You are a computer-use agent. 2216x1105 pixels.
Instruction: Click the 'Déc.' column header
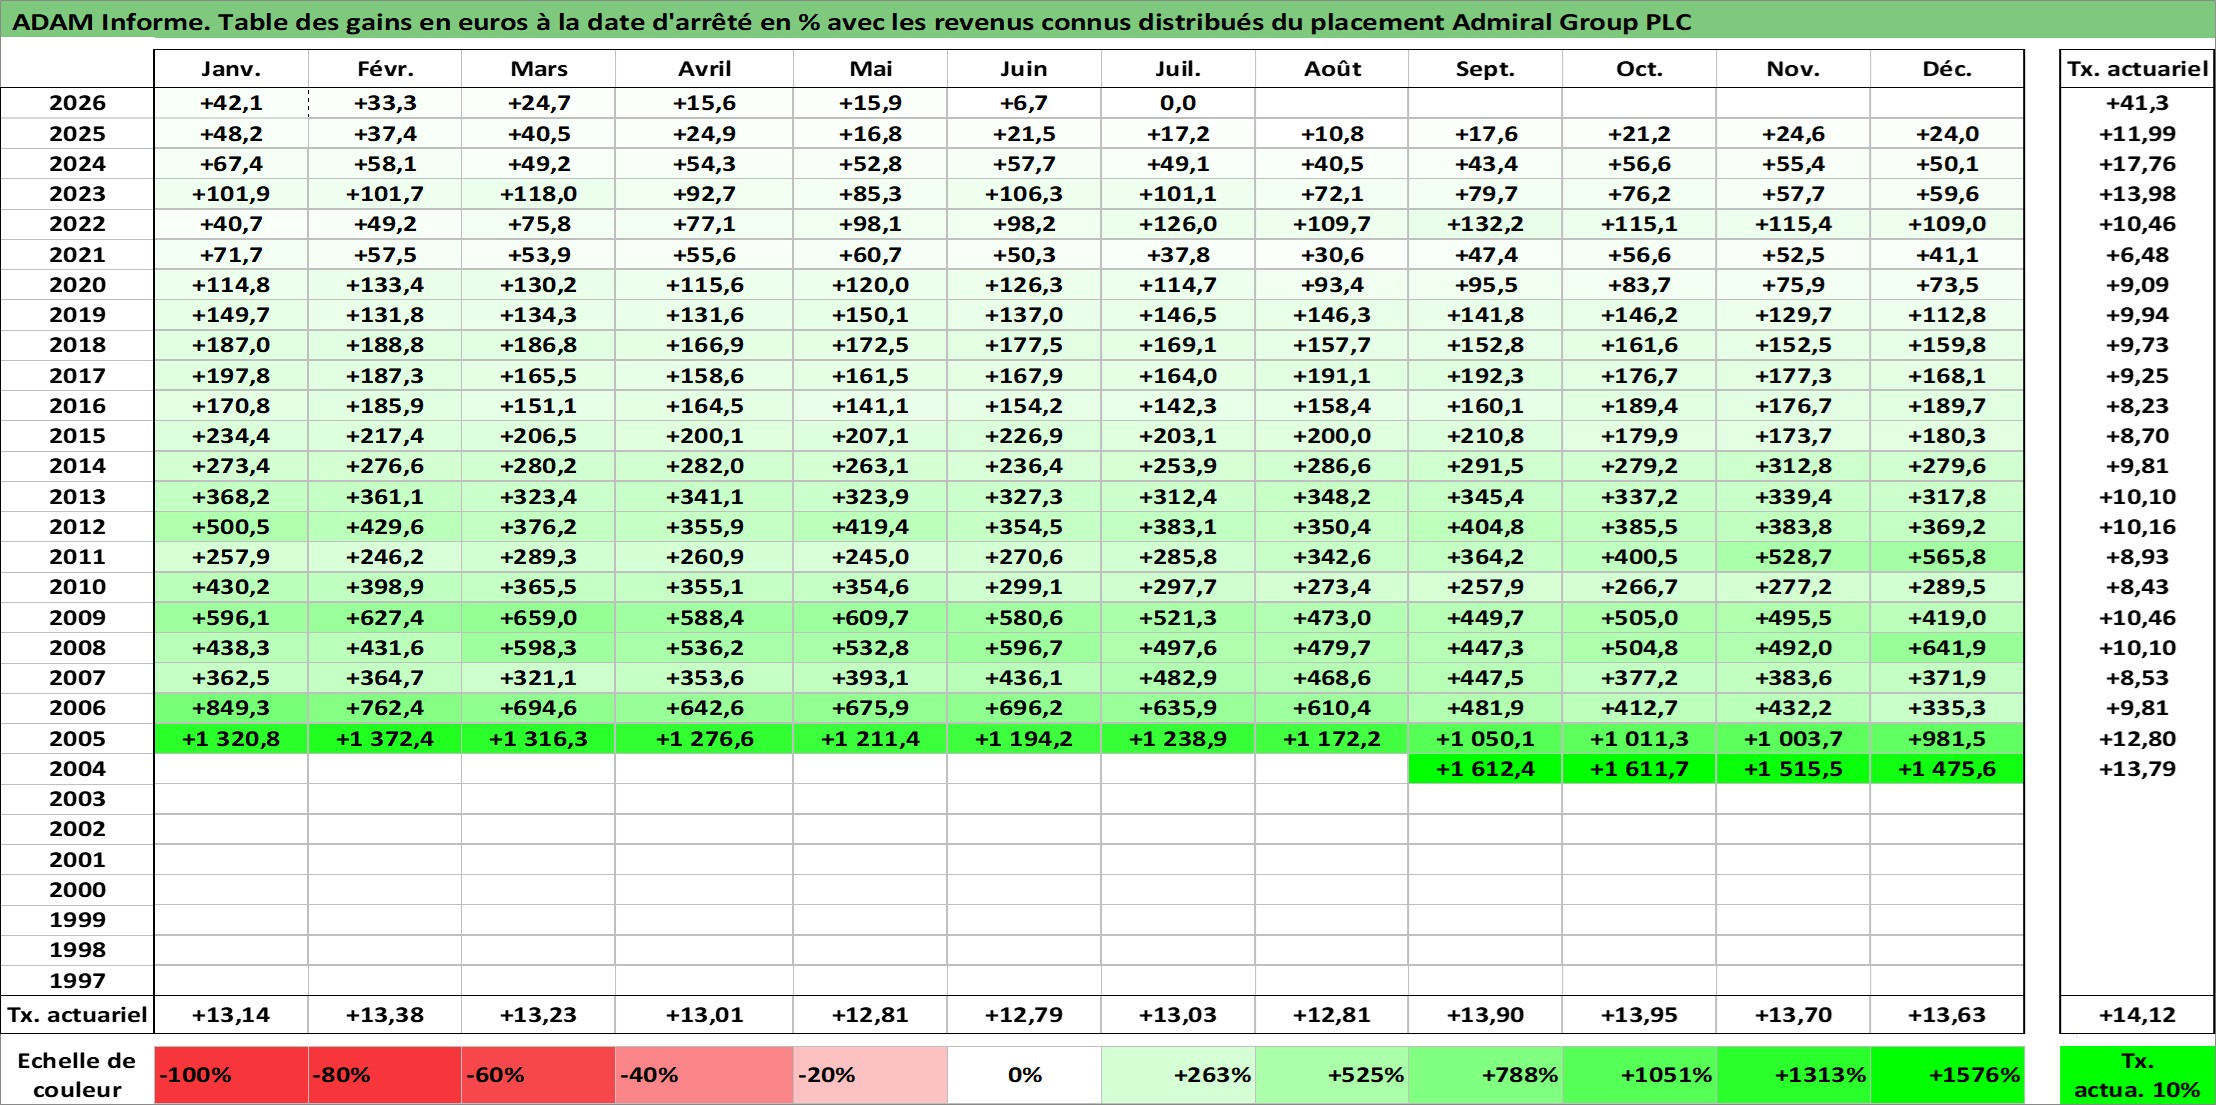click(1947, 69)
